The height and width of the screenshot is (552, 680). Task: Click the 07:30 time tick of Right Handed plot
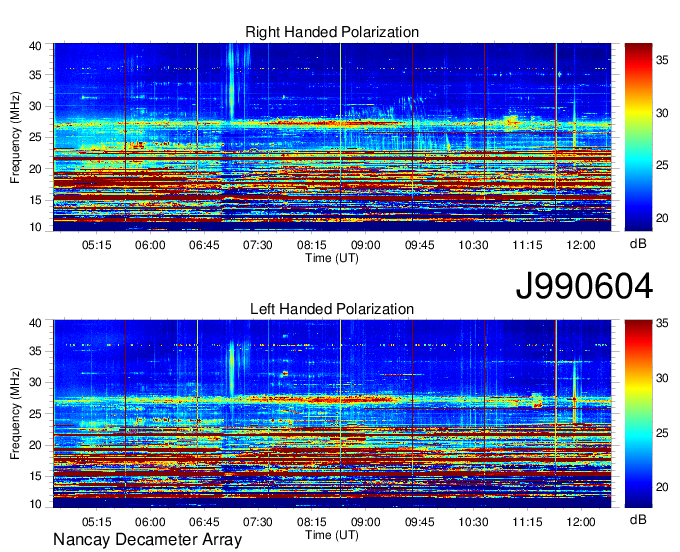(x=258, y=245)
